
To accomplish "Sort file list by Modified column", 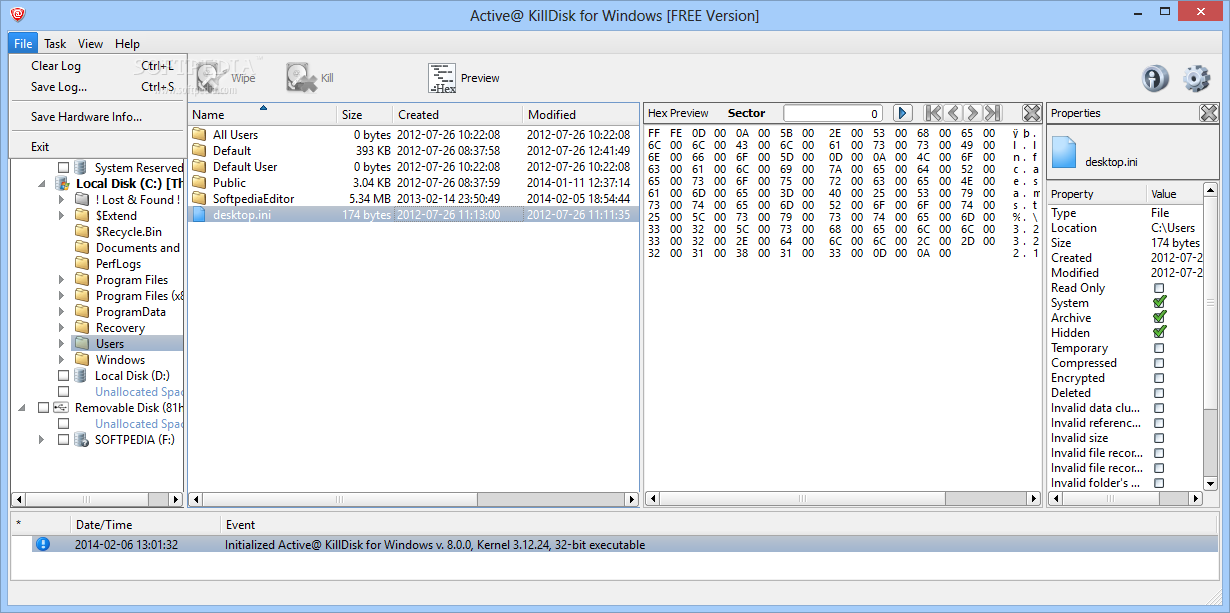I will coord(580,114).
